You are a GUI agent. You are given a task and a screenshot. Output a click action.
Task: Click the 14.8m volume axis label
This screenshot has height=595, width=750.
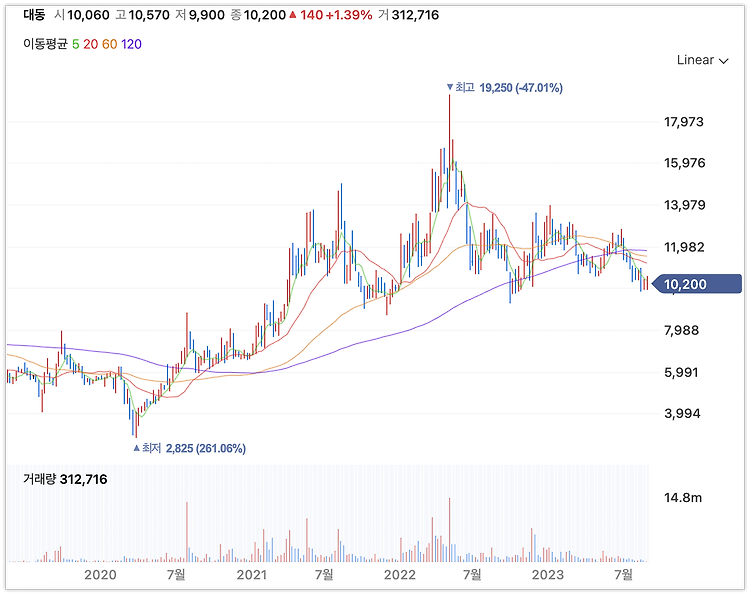pyautogui.click(x=683, y=498)
